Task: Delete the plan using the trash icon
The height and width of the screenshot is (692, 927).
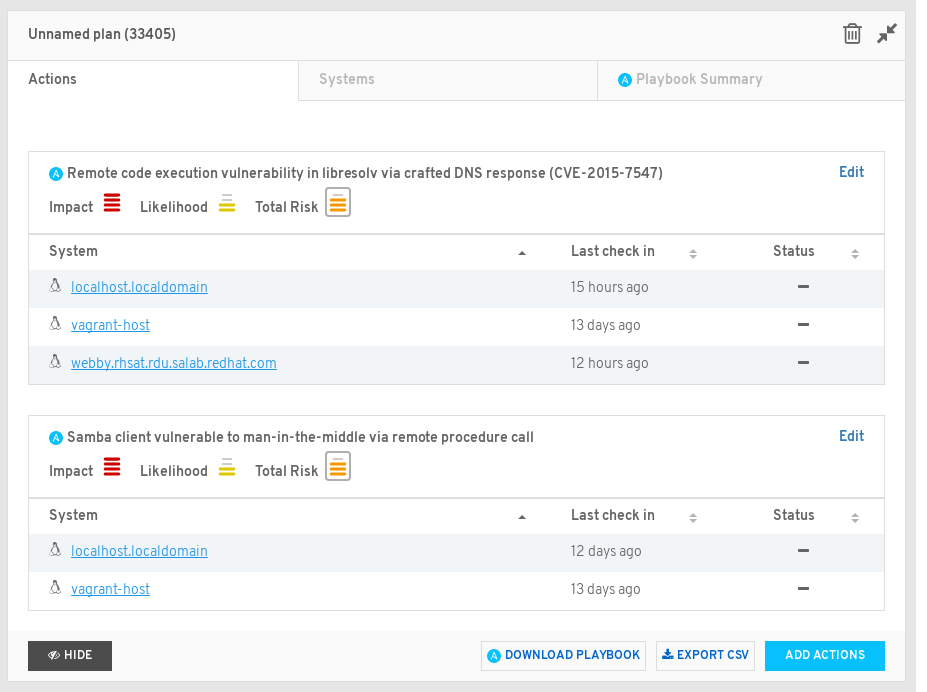Action: click(x=852, y=33)
